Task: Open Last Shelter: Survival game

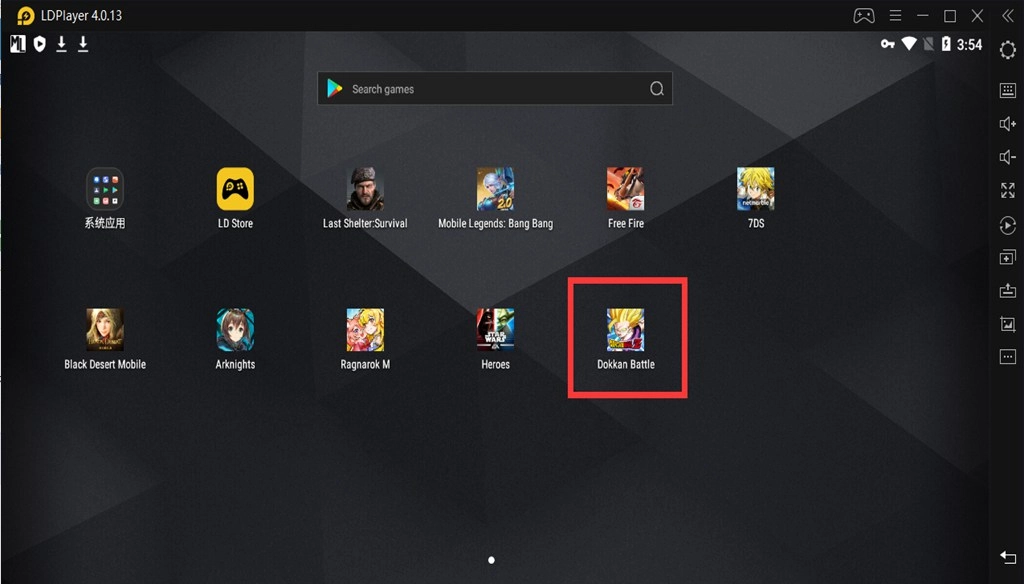Action: tap(365, 189)
